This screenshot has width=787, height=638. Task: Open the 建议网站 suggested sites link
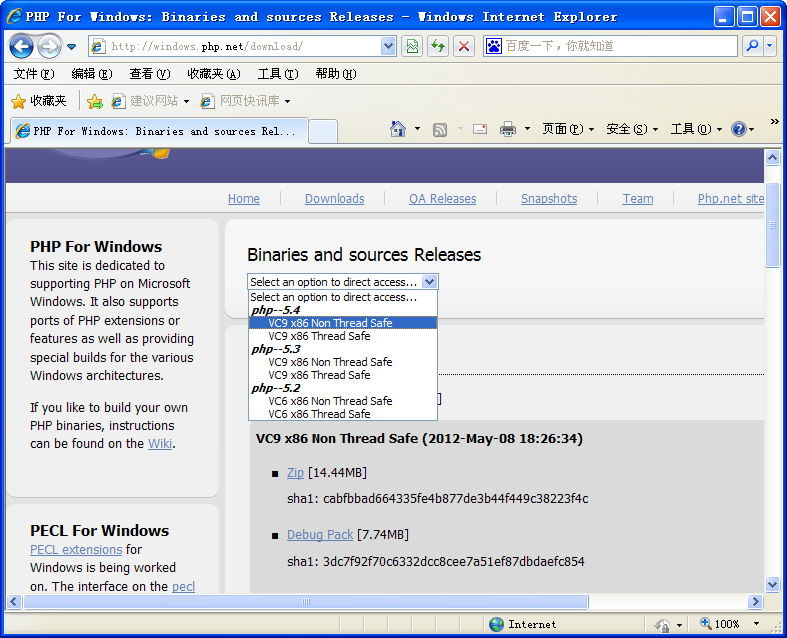coord(150,101)
